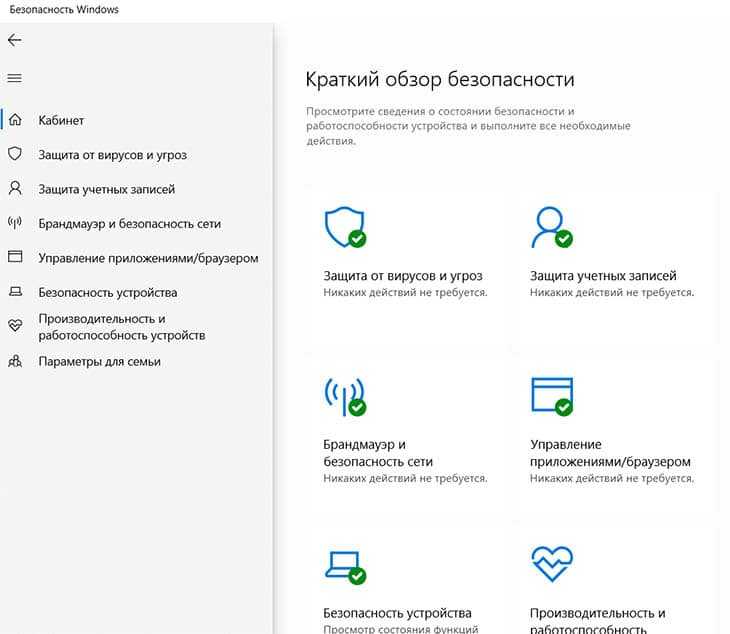
Task: Click the home icon beside Кабинет
Action: pos(15,120)
